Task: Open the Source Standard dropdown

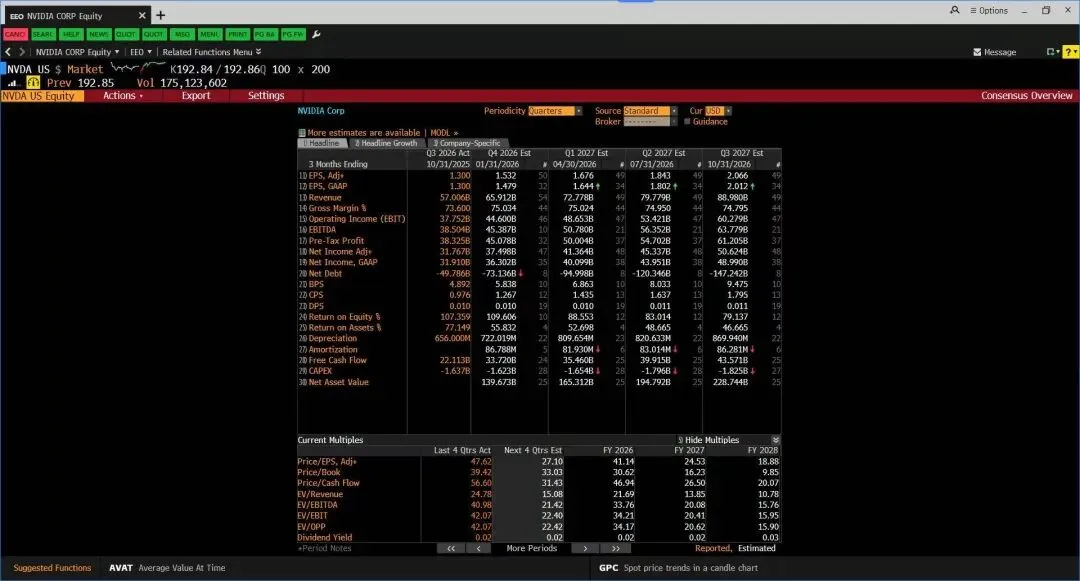Action: click(x=650, y=111)
